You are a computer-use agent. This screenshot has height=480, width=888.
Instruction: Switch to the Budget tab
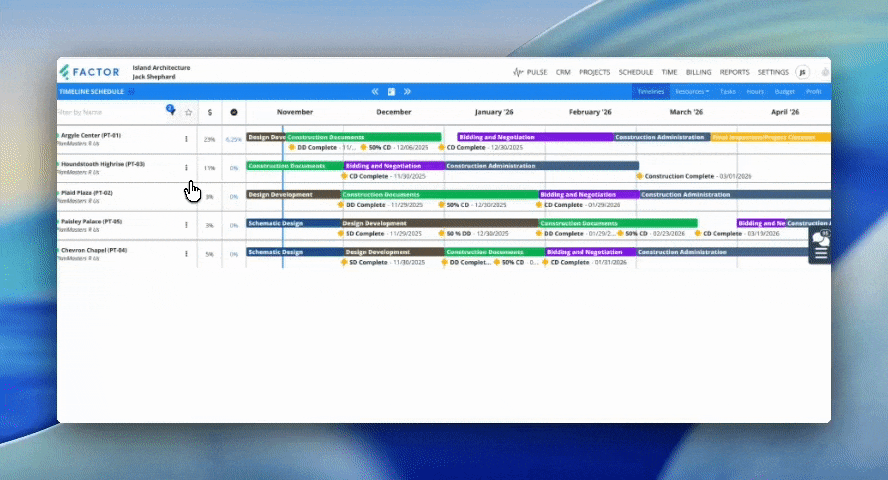(784, 91)
